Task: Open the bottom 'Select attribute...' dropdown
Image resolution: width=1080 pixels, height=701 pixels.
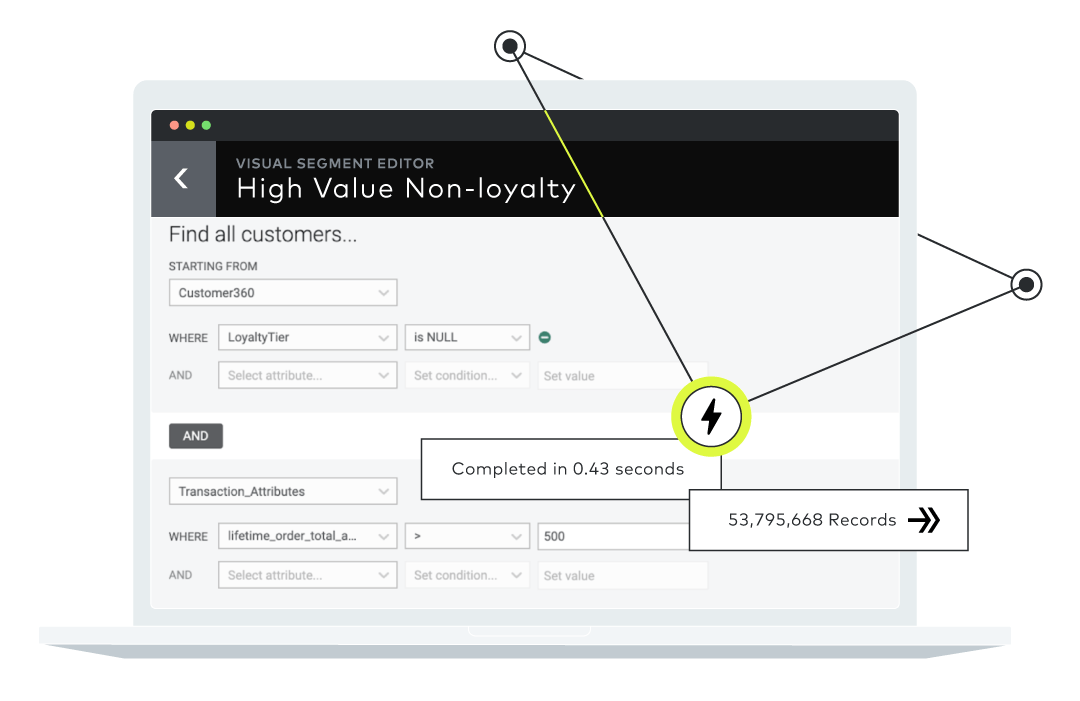Action: pyautogui.click(x=308, y=576)
